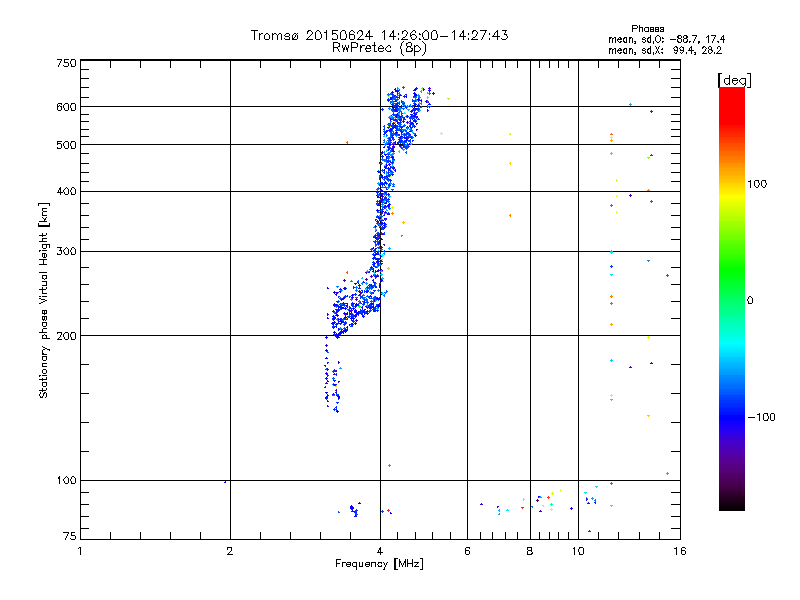
Task: Click the y-axis tick label '600'
Action: pyautogui.click(x=66, y=107)
